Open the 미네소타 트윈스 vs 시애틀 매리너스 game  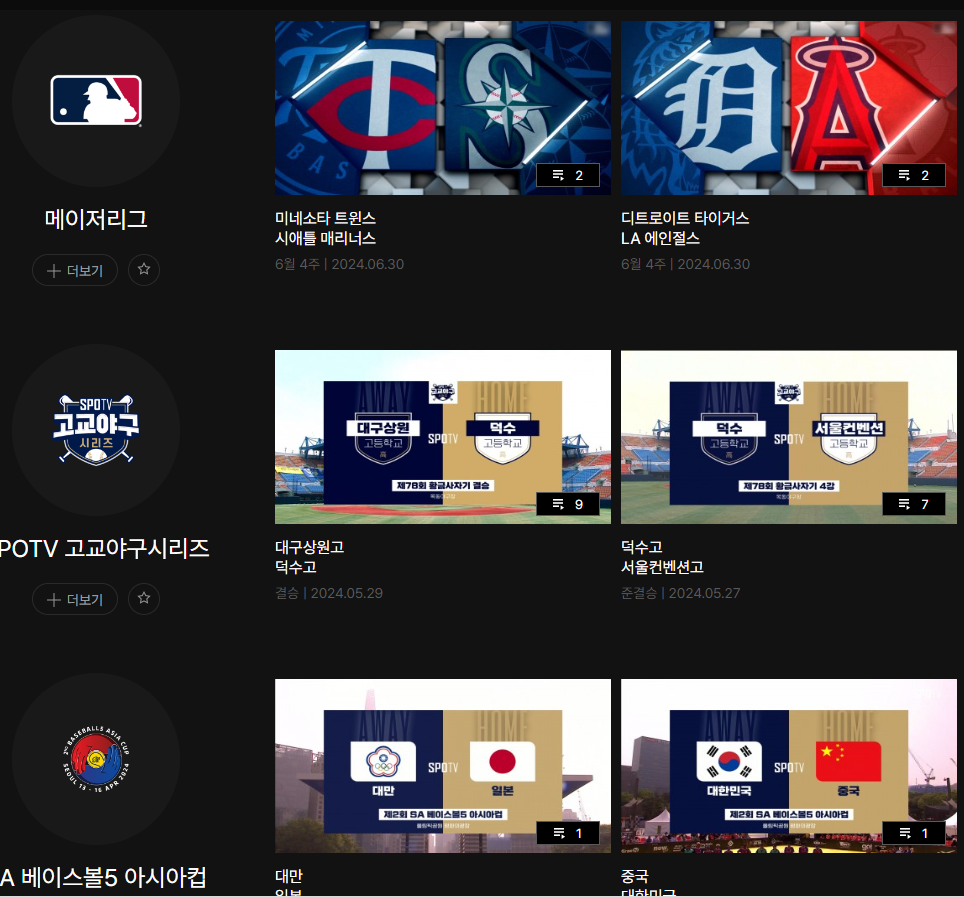click(x=442, y=108)
